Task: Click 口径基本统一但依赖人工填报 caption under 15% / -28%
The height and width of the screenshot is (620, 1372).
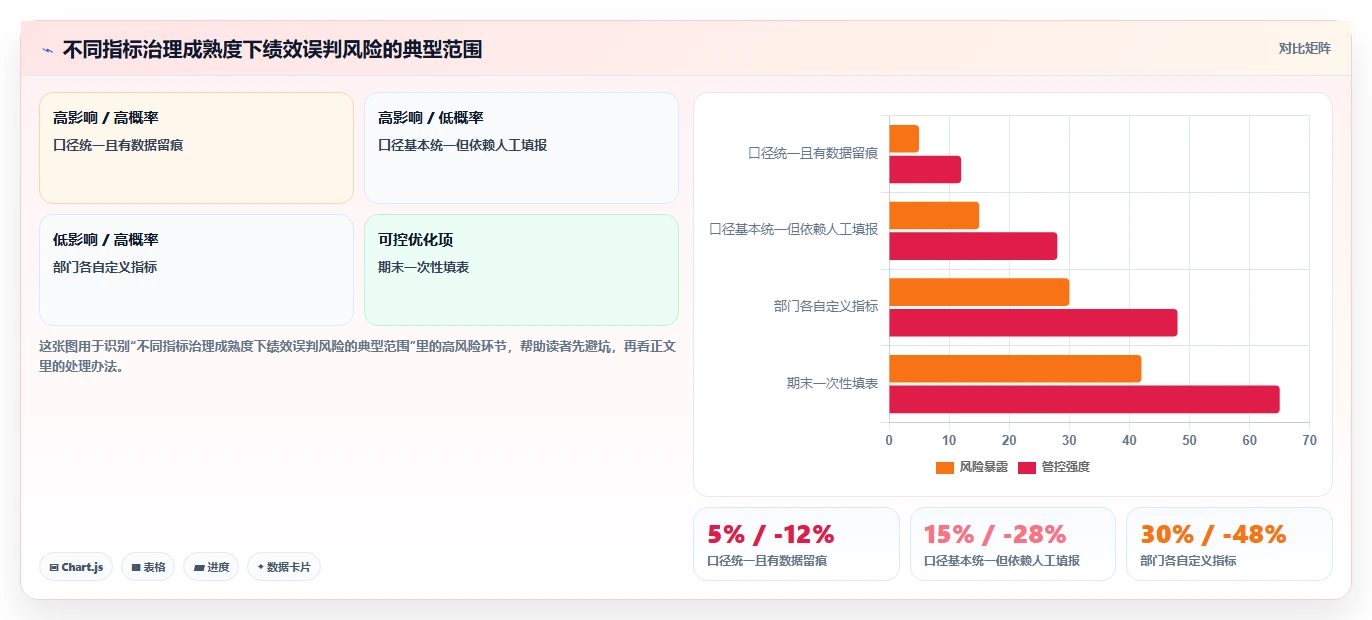Action: 1002,561
